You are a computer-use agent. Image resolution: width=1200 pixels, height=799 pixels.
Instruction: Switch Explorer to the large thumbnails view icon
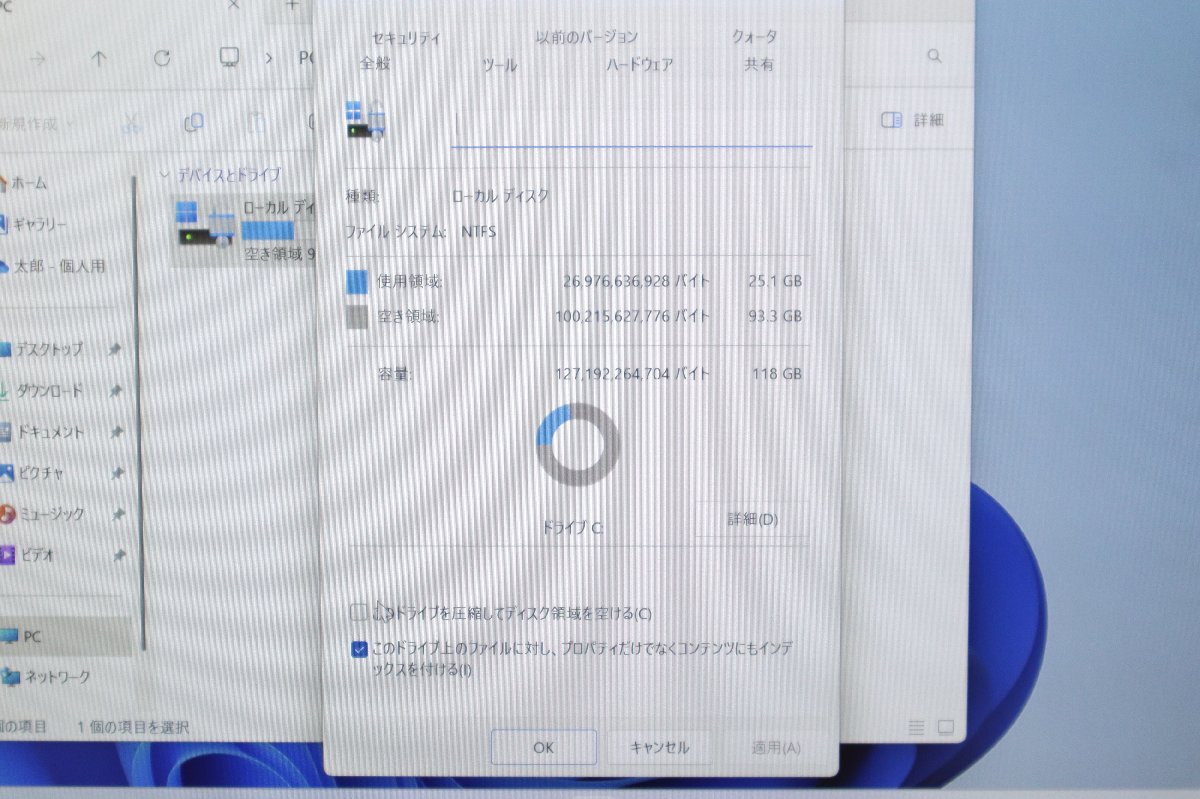pos(945,726)
